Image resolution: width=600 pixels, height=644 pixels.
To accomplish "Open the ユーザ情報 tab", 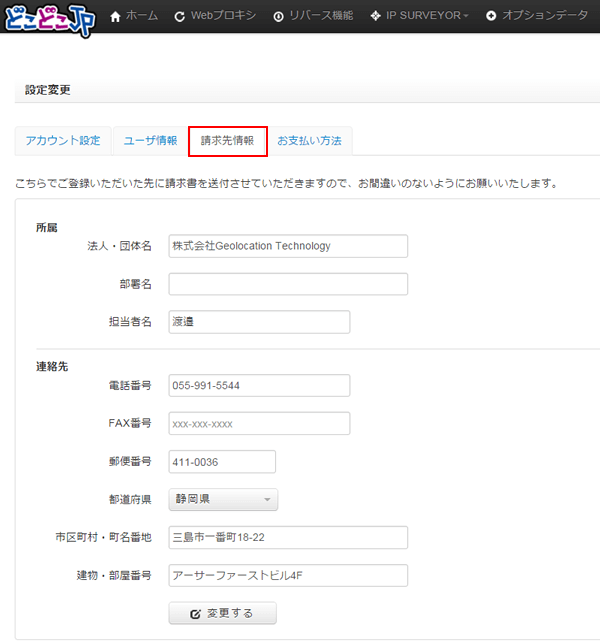I will [x=150, y=141].
